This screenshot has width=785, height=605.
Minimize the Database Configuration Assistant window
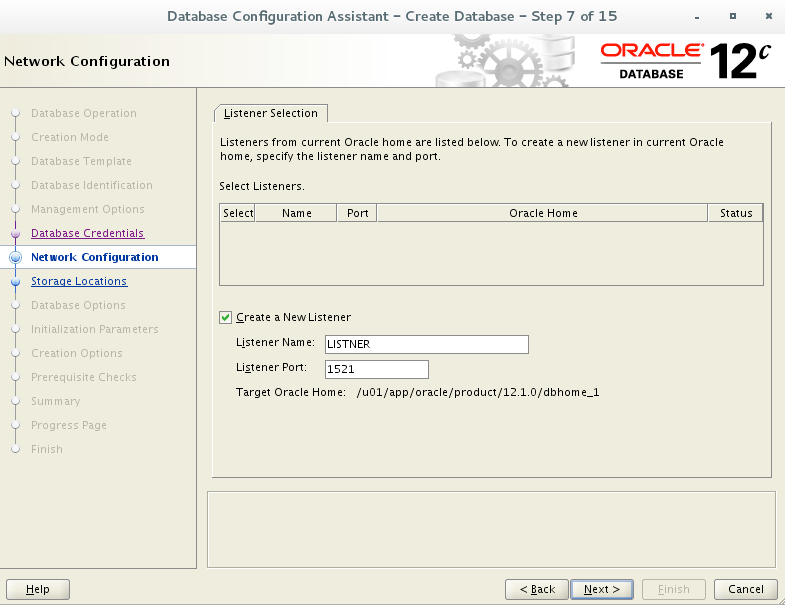(x=696, y=17)
